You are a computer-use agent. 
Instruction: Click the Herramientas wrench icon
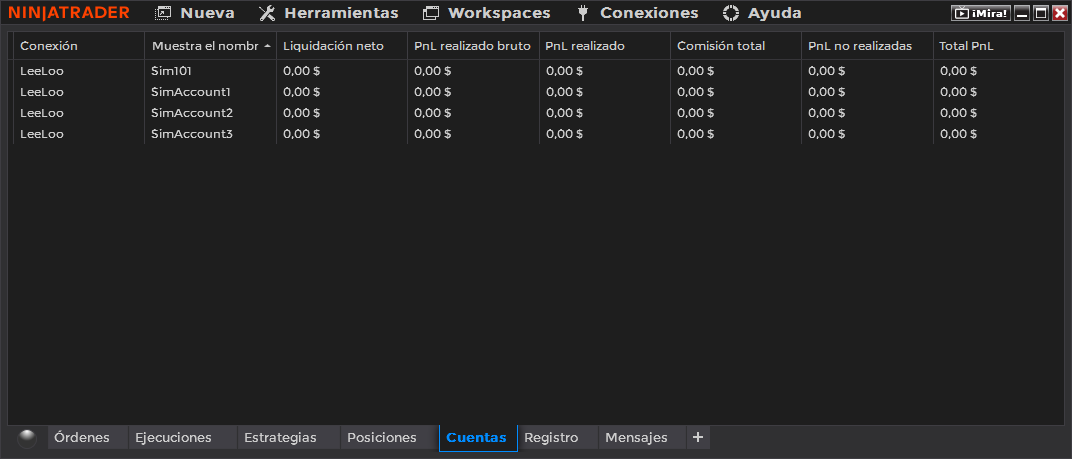267,13
